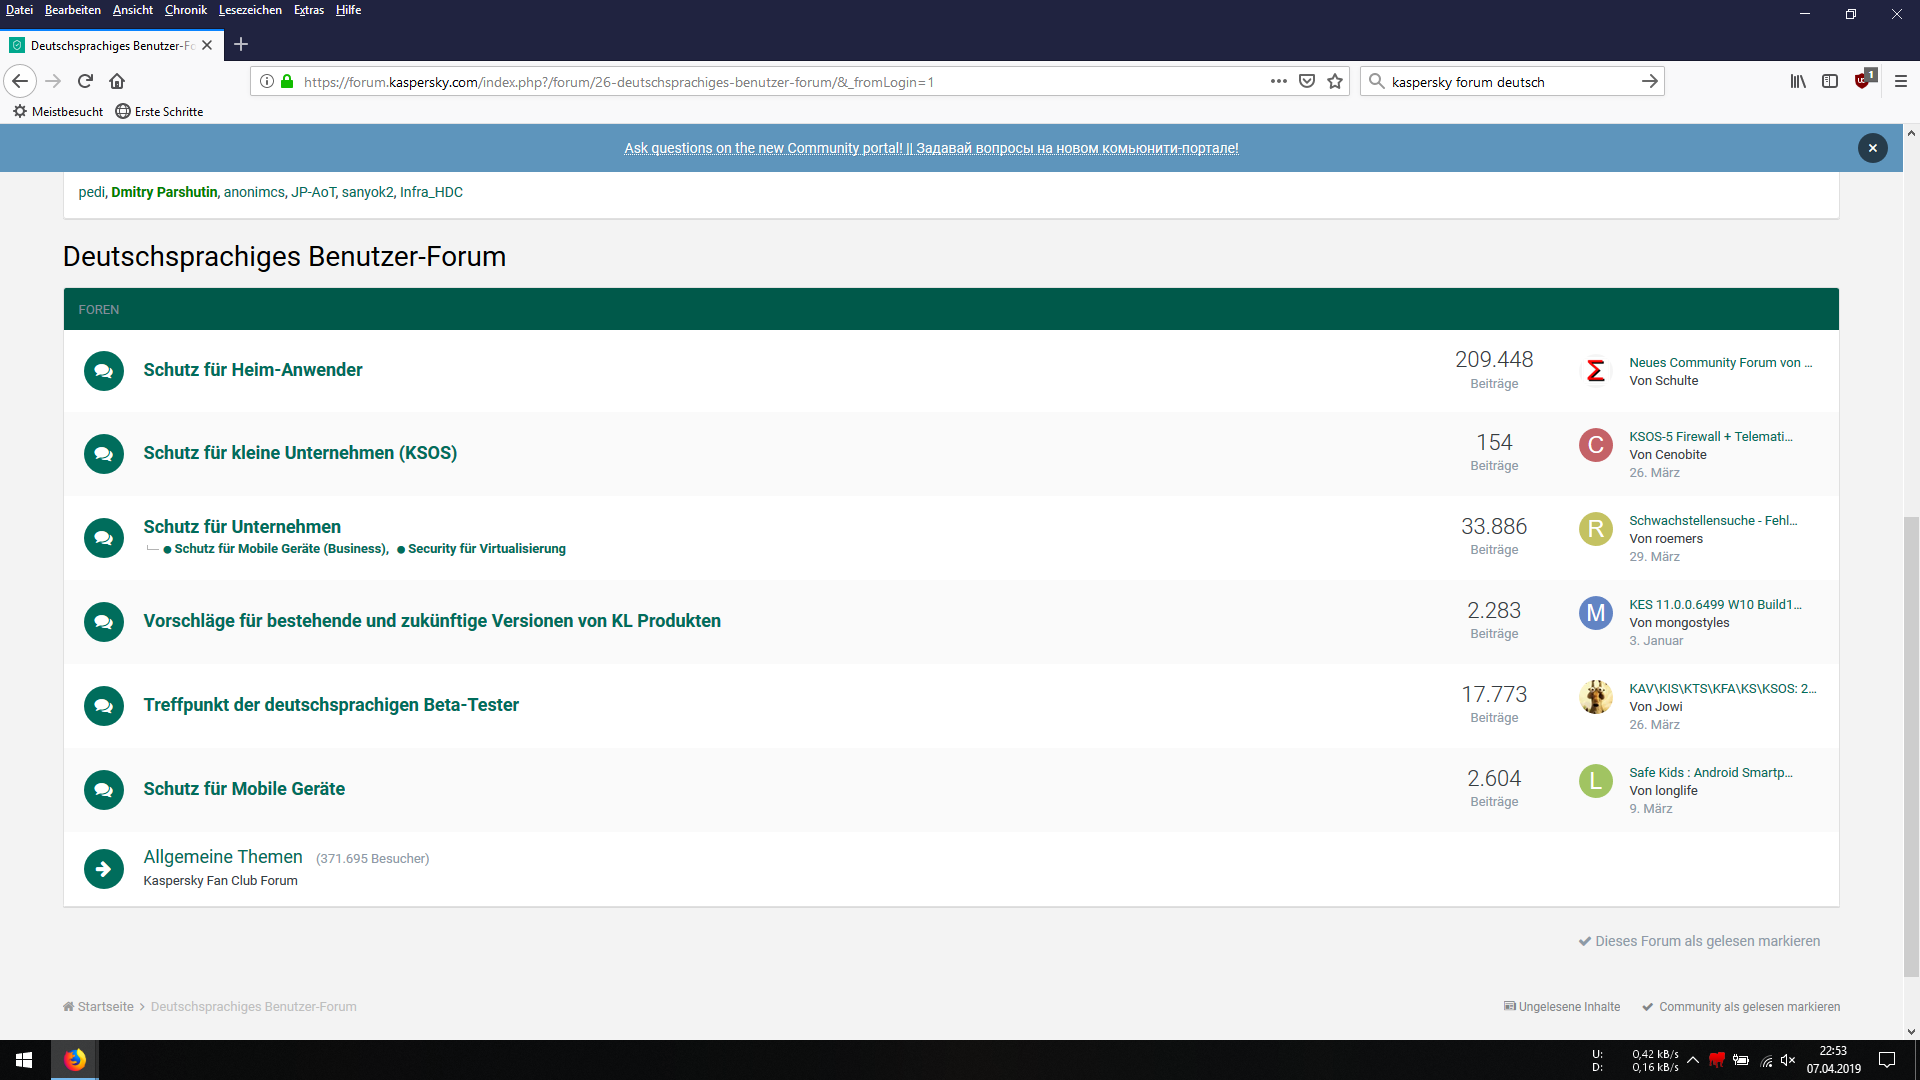
Task: Open Allgemeine Themen arrow icon
Action: coord(104,869)
